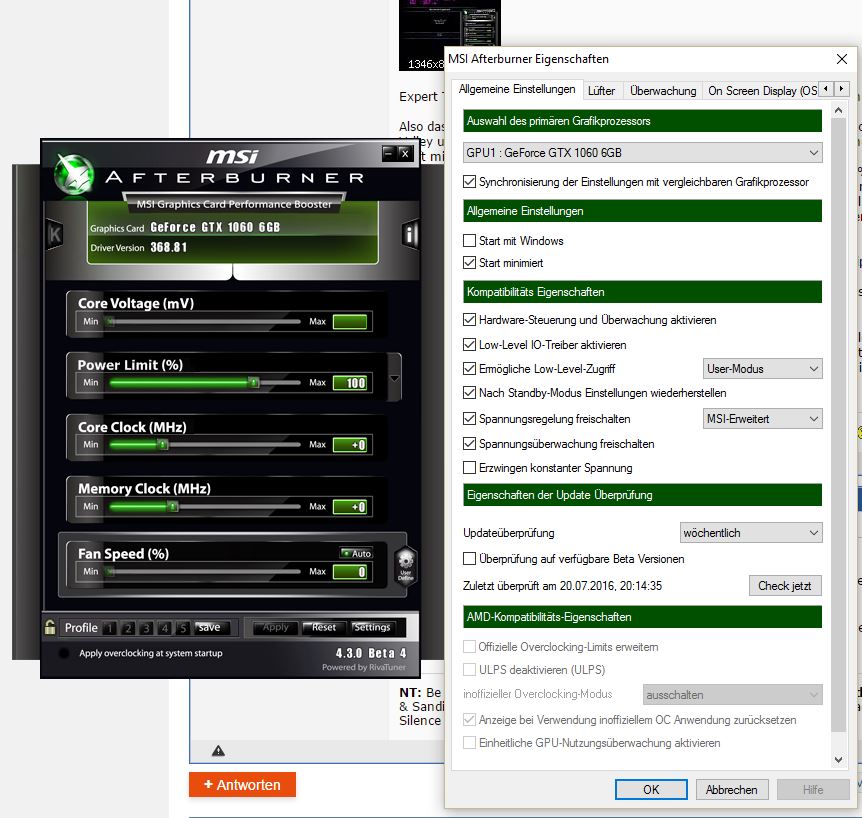
Task: Click the Core Voltage value field
Action: [350, 322]
